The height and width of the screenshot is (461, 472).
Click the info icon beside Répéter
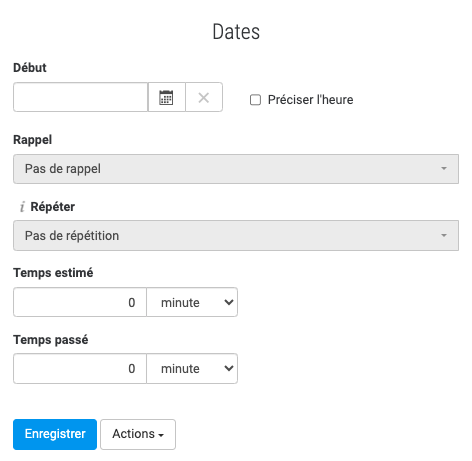22,207
